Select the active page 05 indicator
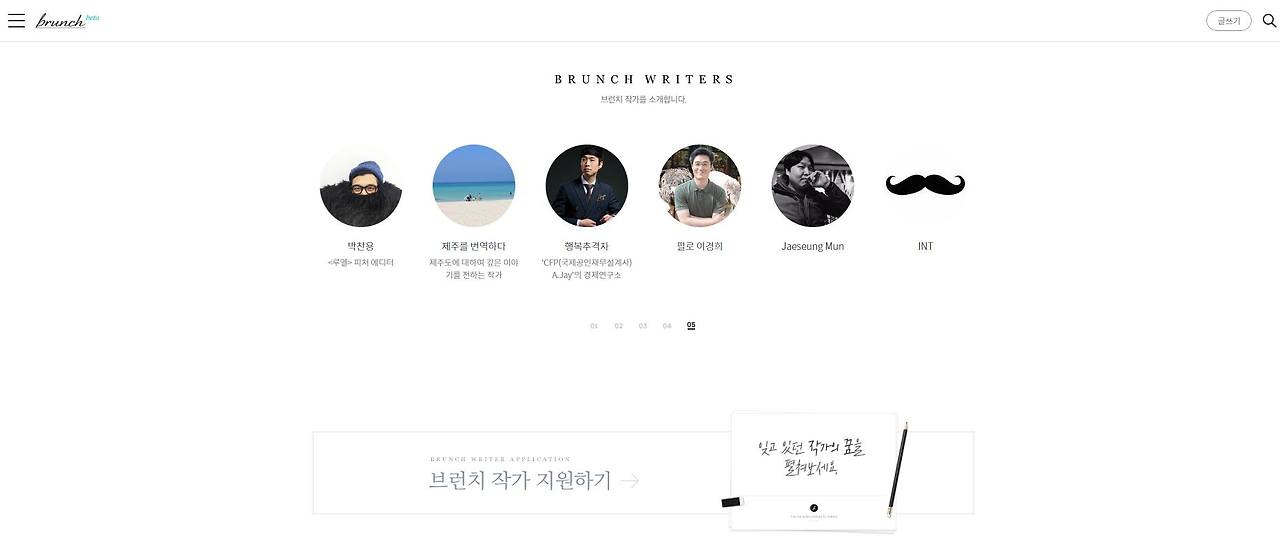This screenshot has height=552, width=1280. (x=691, y=326)
